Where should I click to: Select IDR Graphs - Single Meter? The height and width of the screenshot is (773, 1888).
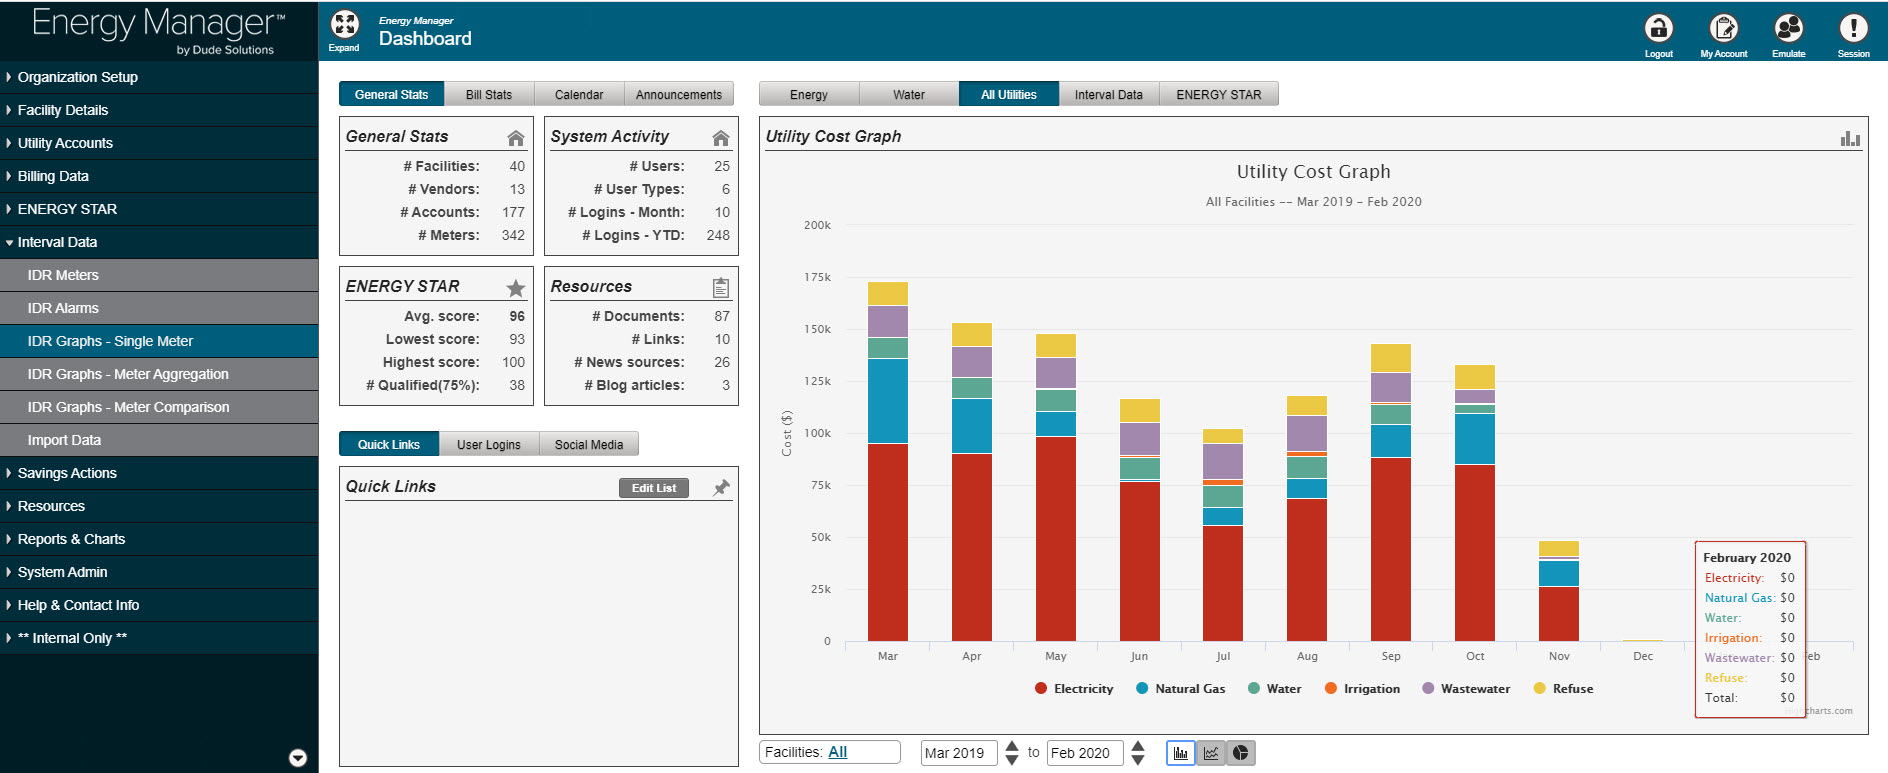(x=159, y=341)
